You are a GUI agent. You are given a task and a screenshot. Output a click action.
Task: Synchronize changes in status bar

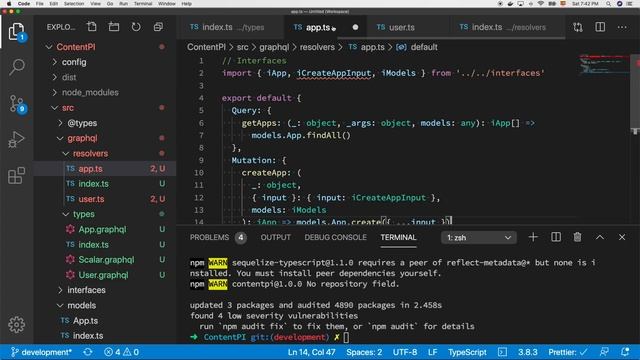pos(88,352)
